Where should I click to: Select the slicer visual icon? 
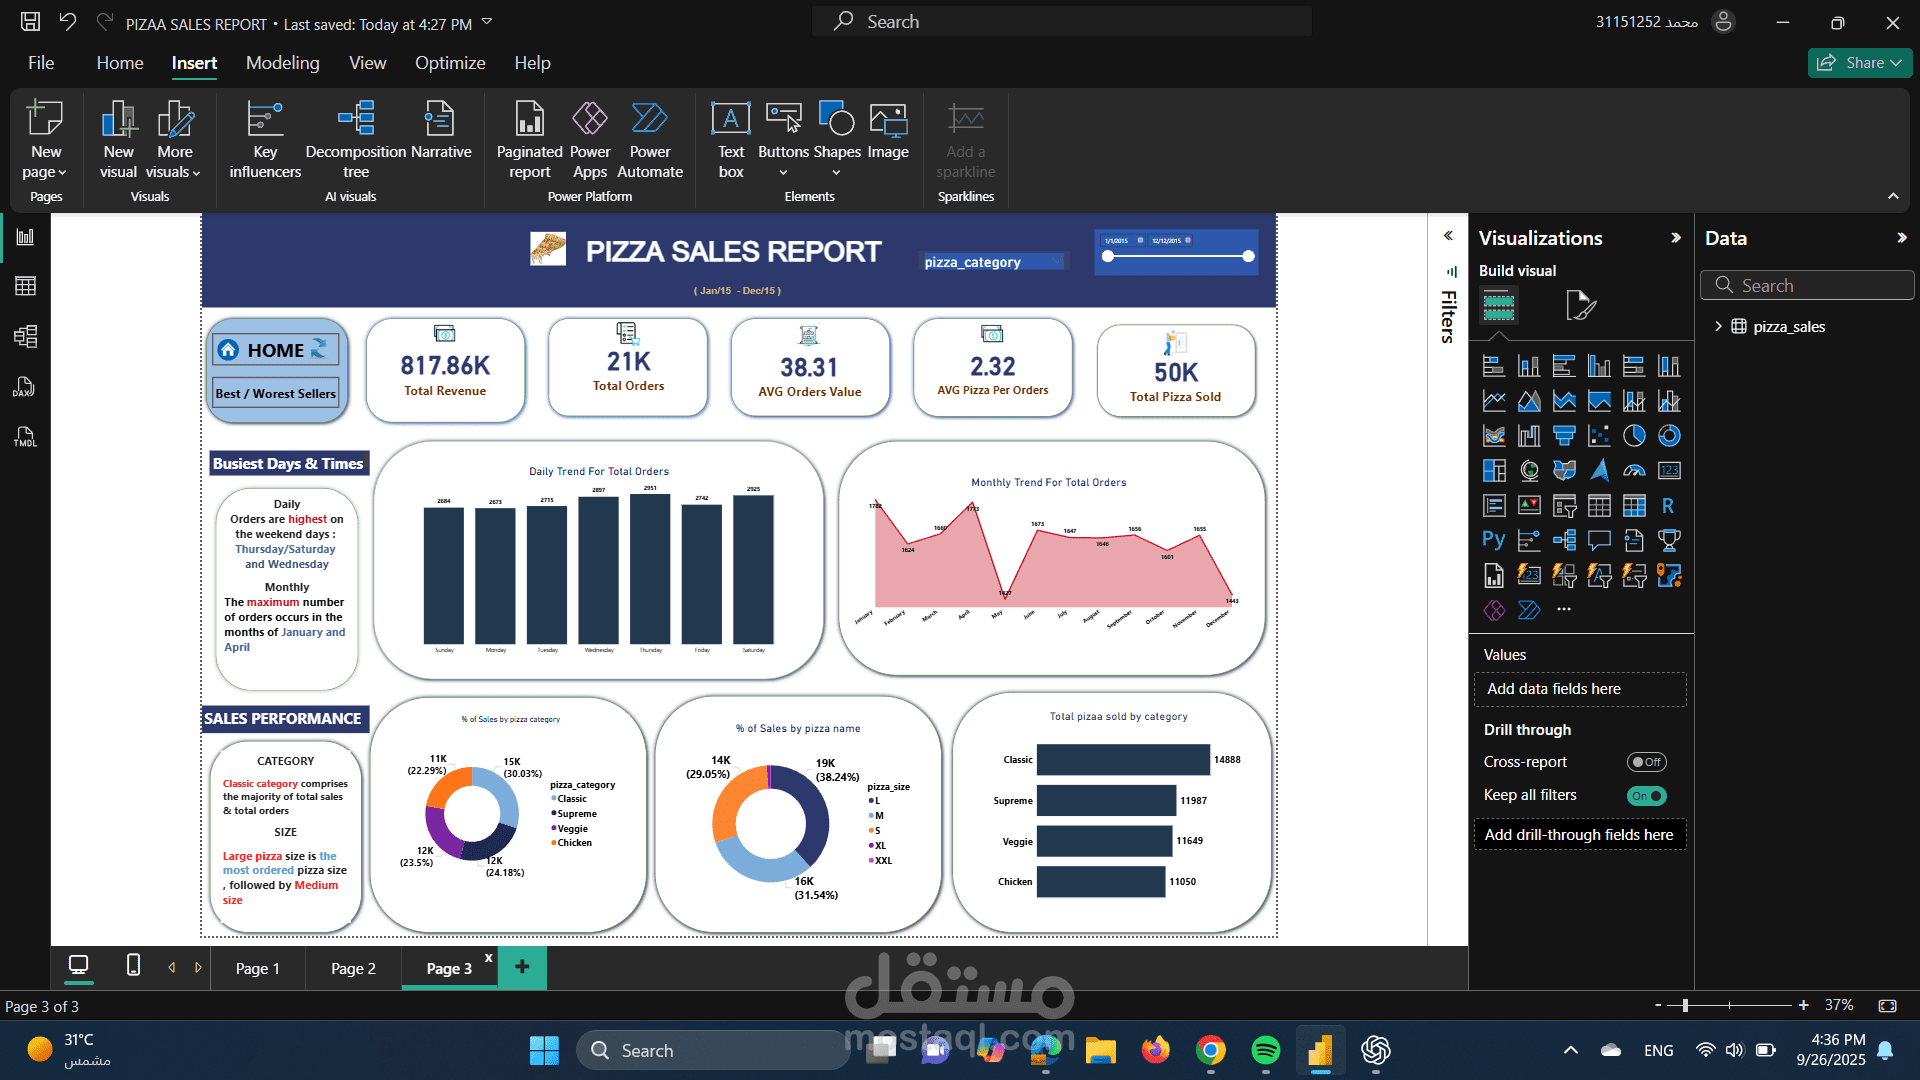1564,506
